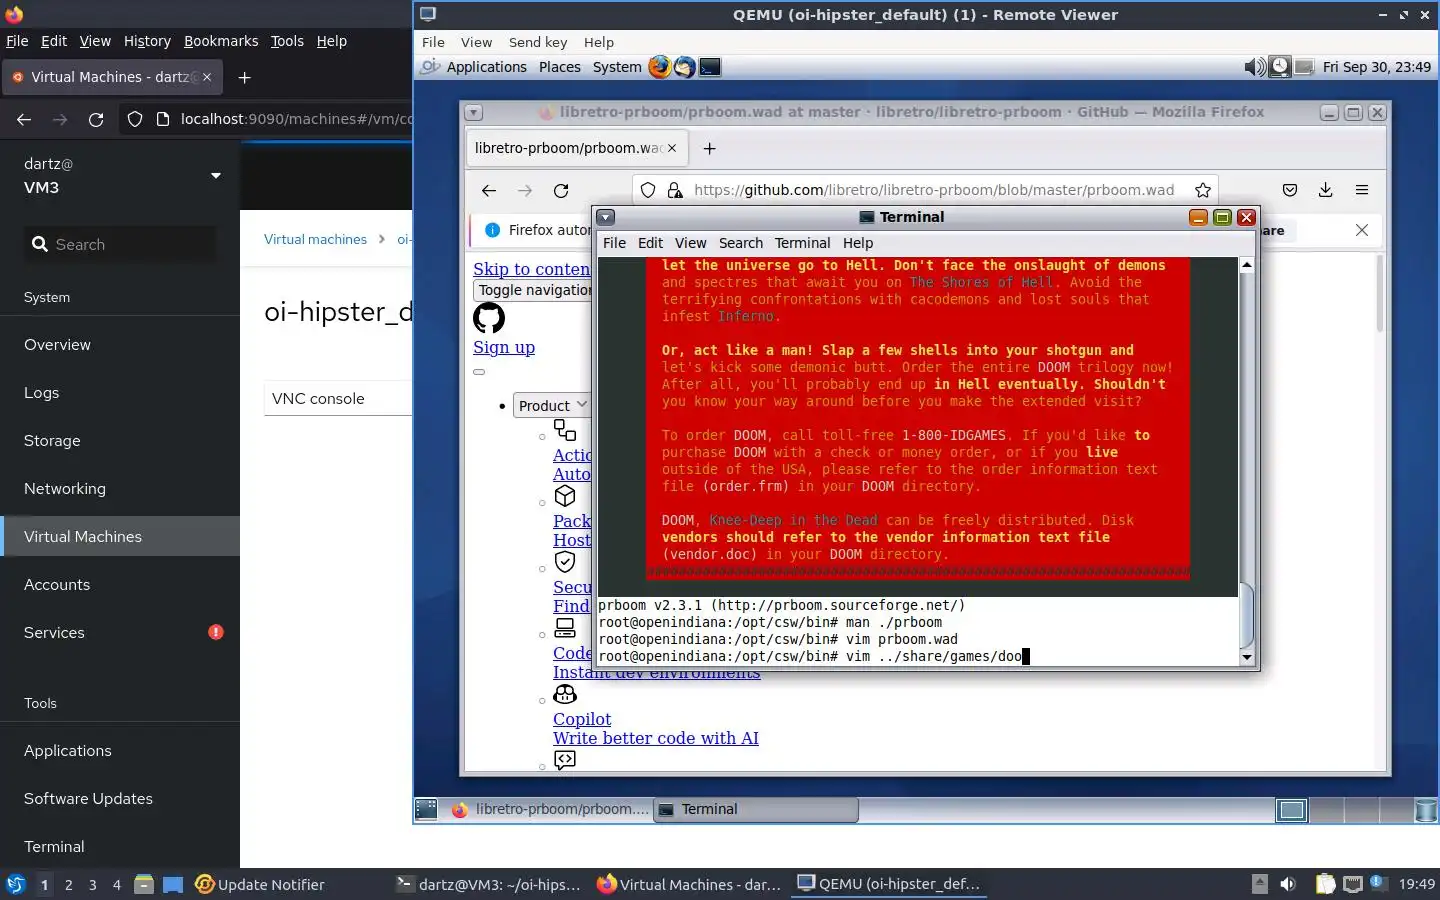Screen dimensions: 1440x900
Task: Click the Copilot icon in the Product list
Action: [565, 694]
